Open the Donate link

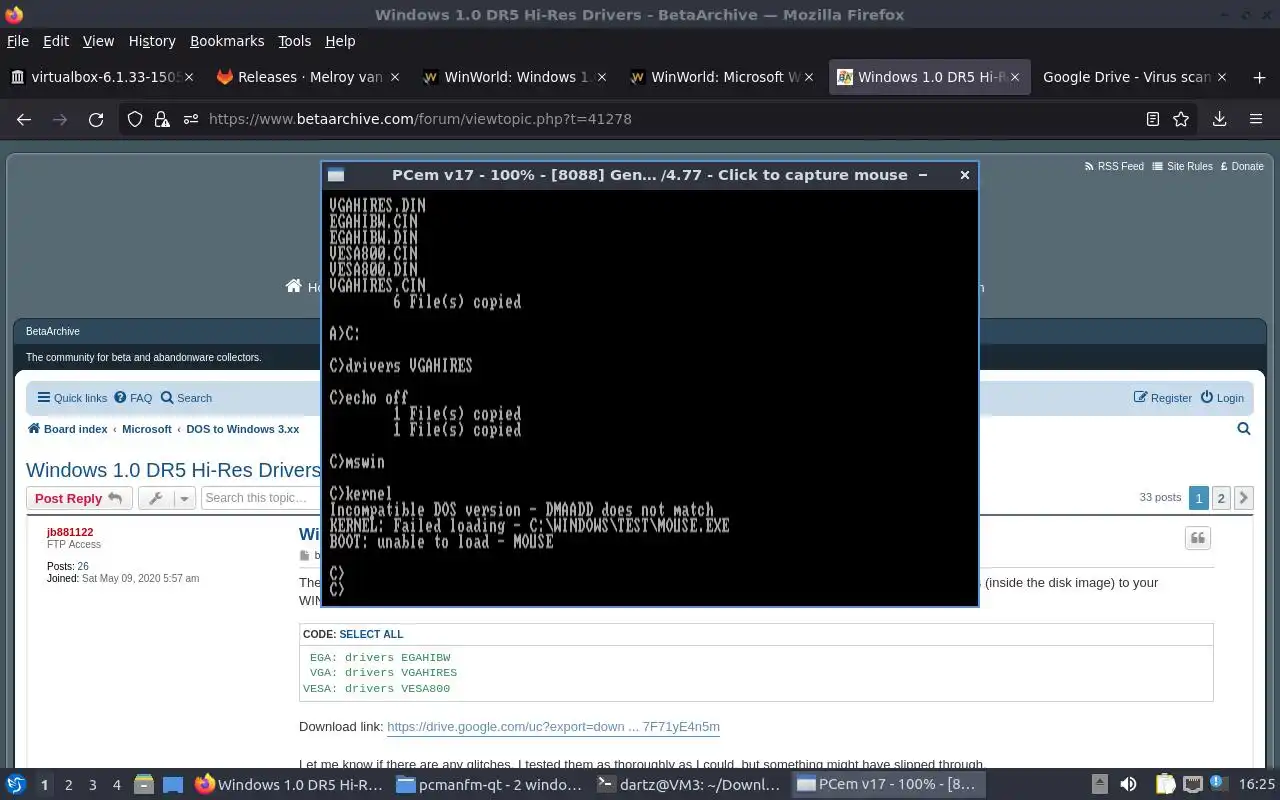(x=1242, y=166)
